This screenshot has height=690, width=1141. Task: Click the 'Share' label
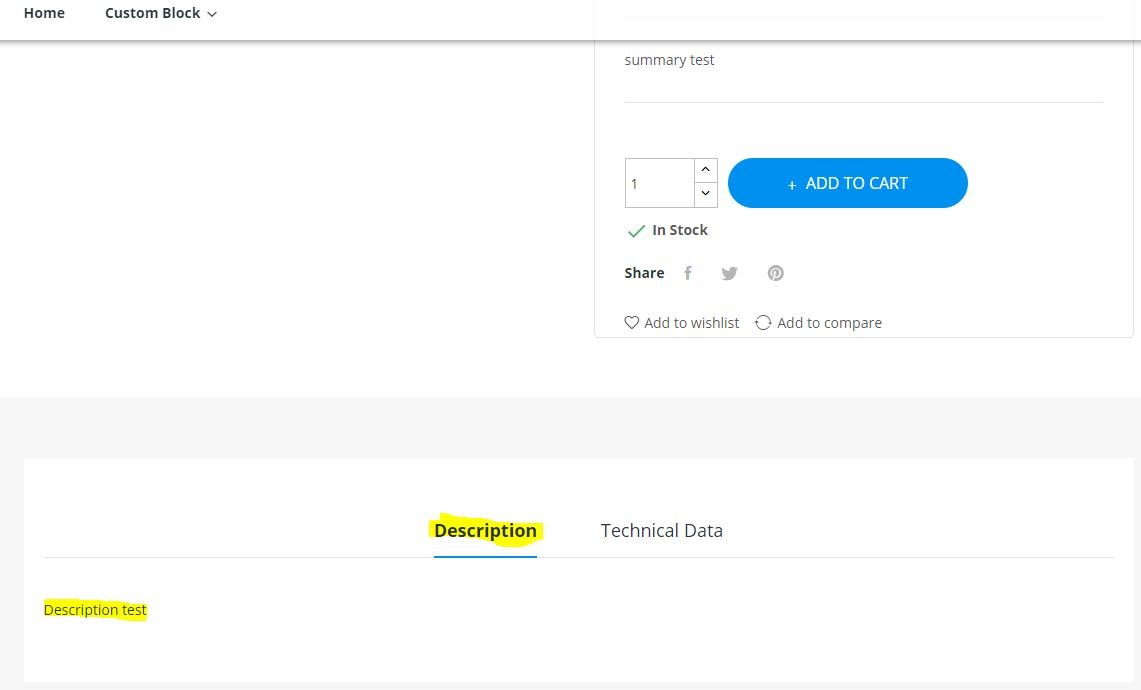(x=644, y=273)
